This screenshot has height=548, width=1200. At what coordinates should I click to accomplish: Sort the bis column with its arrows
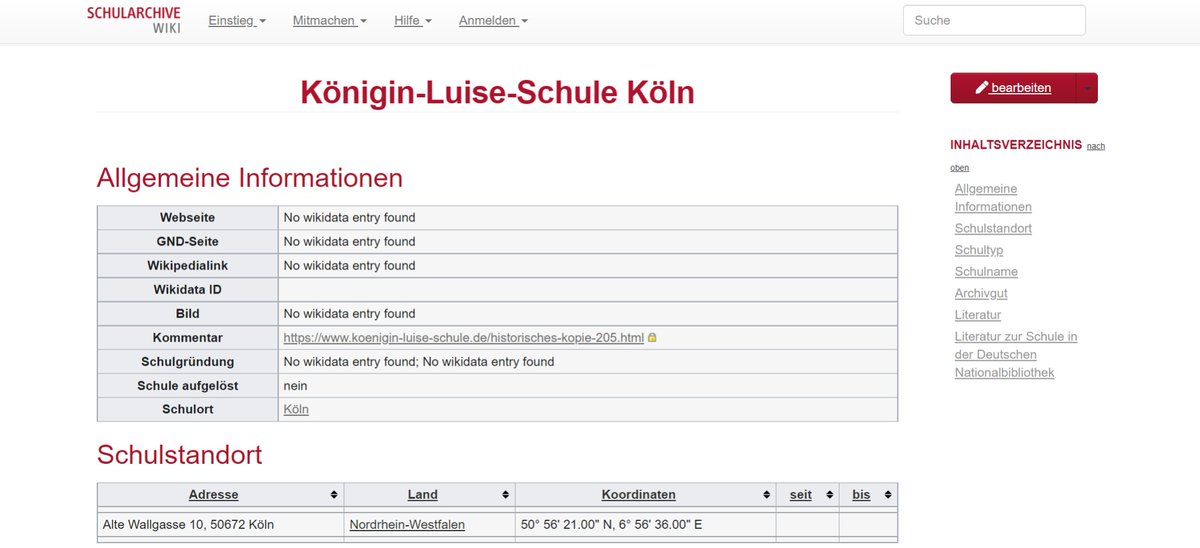(x=889, y=495)
